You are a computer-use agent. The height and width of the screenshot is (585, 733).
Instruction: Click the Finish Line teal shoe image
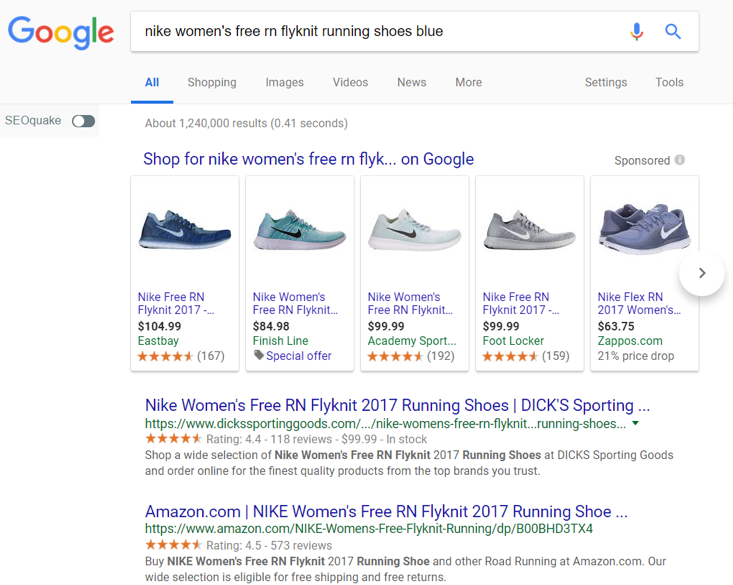tap(300, 229)
